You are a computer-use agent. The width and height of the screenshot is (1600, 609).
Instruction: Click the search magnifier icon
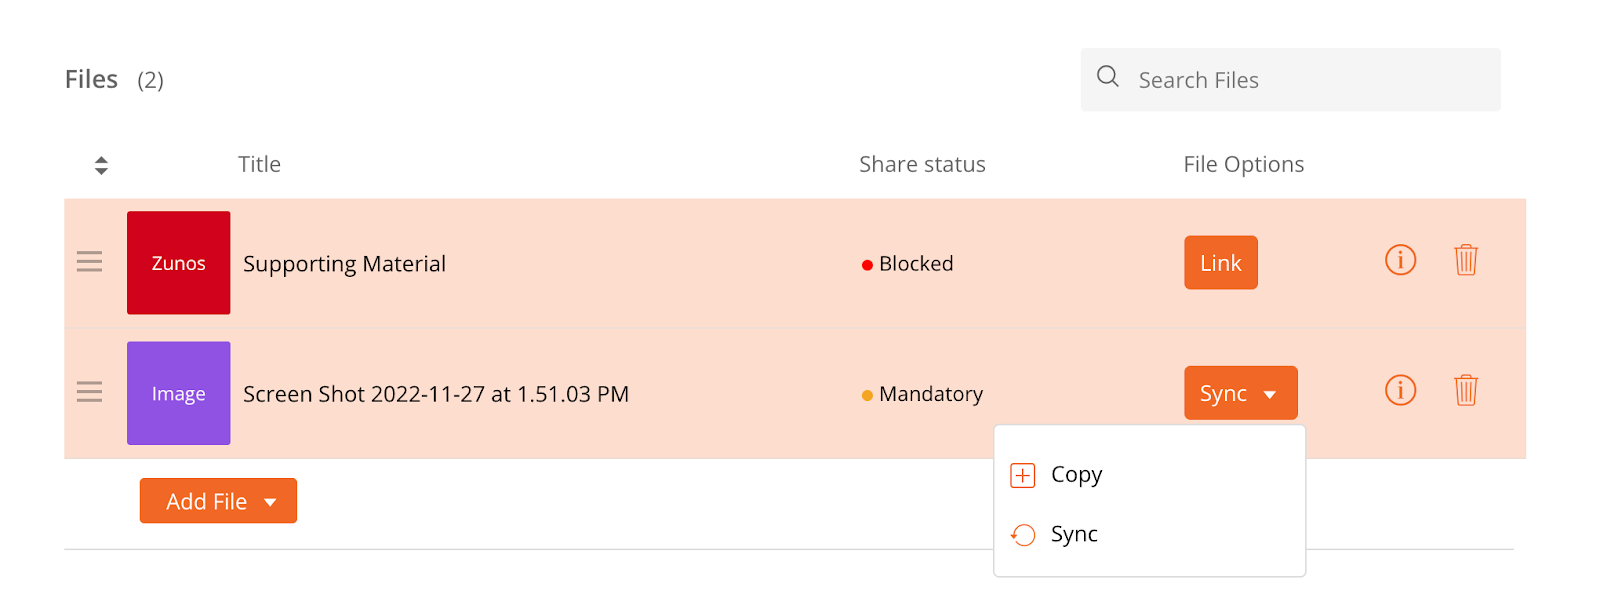coord(1108,77)
